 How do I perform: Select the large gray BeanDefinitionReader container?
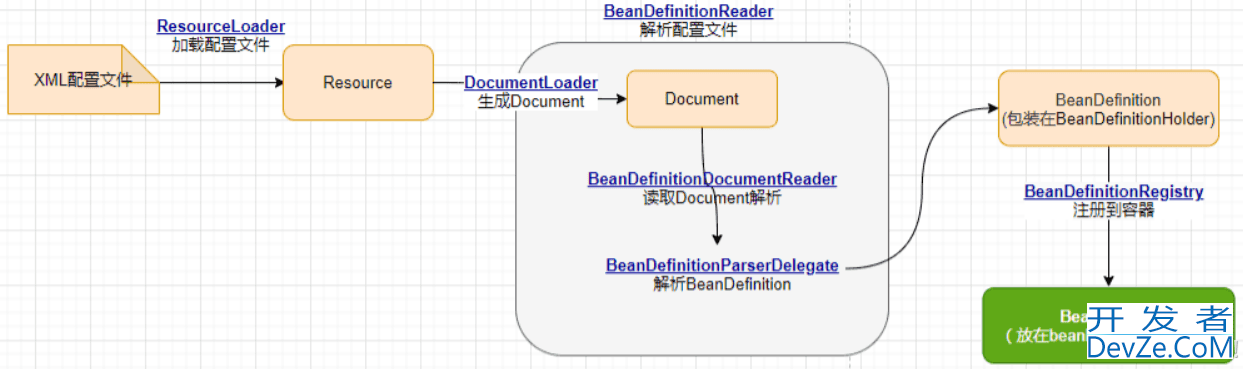point(702,198)
